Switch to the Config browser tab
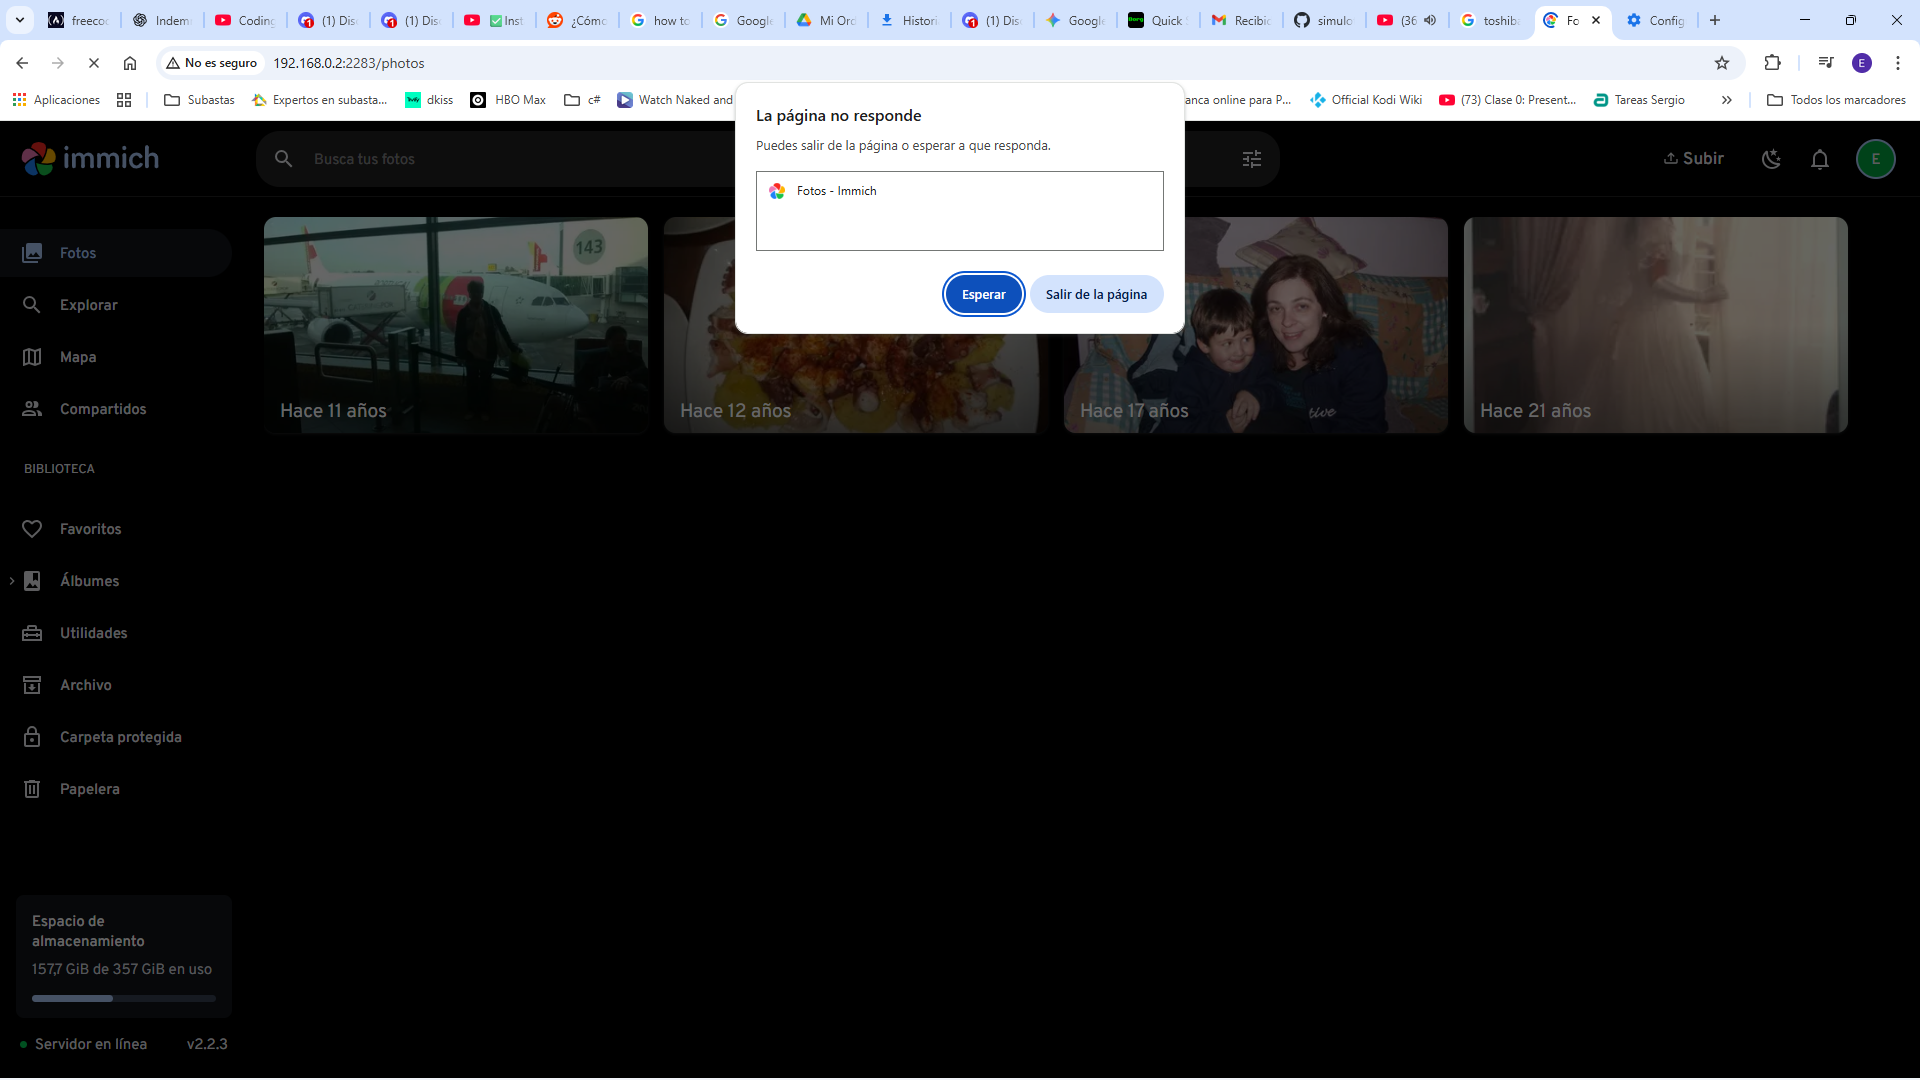 pyautogui.click(x=1655, y=20)
